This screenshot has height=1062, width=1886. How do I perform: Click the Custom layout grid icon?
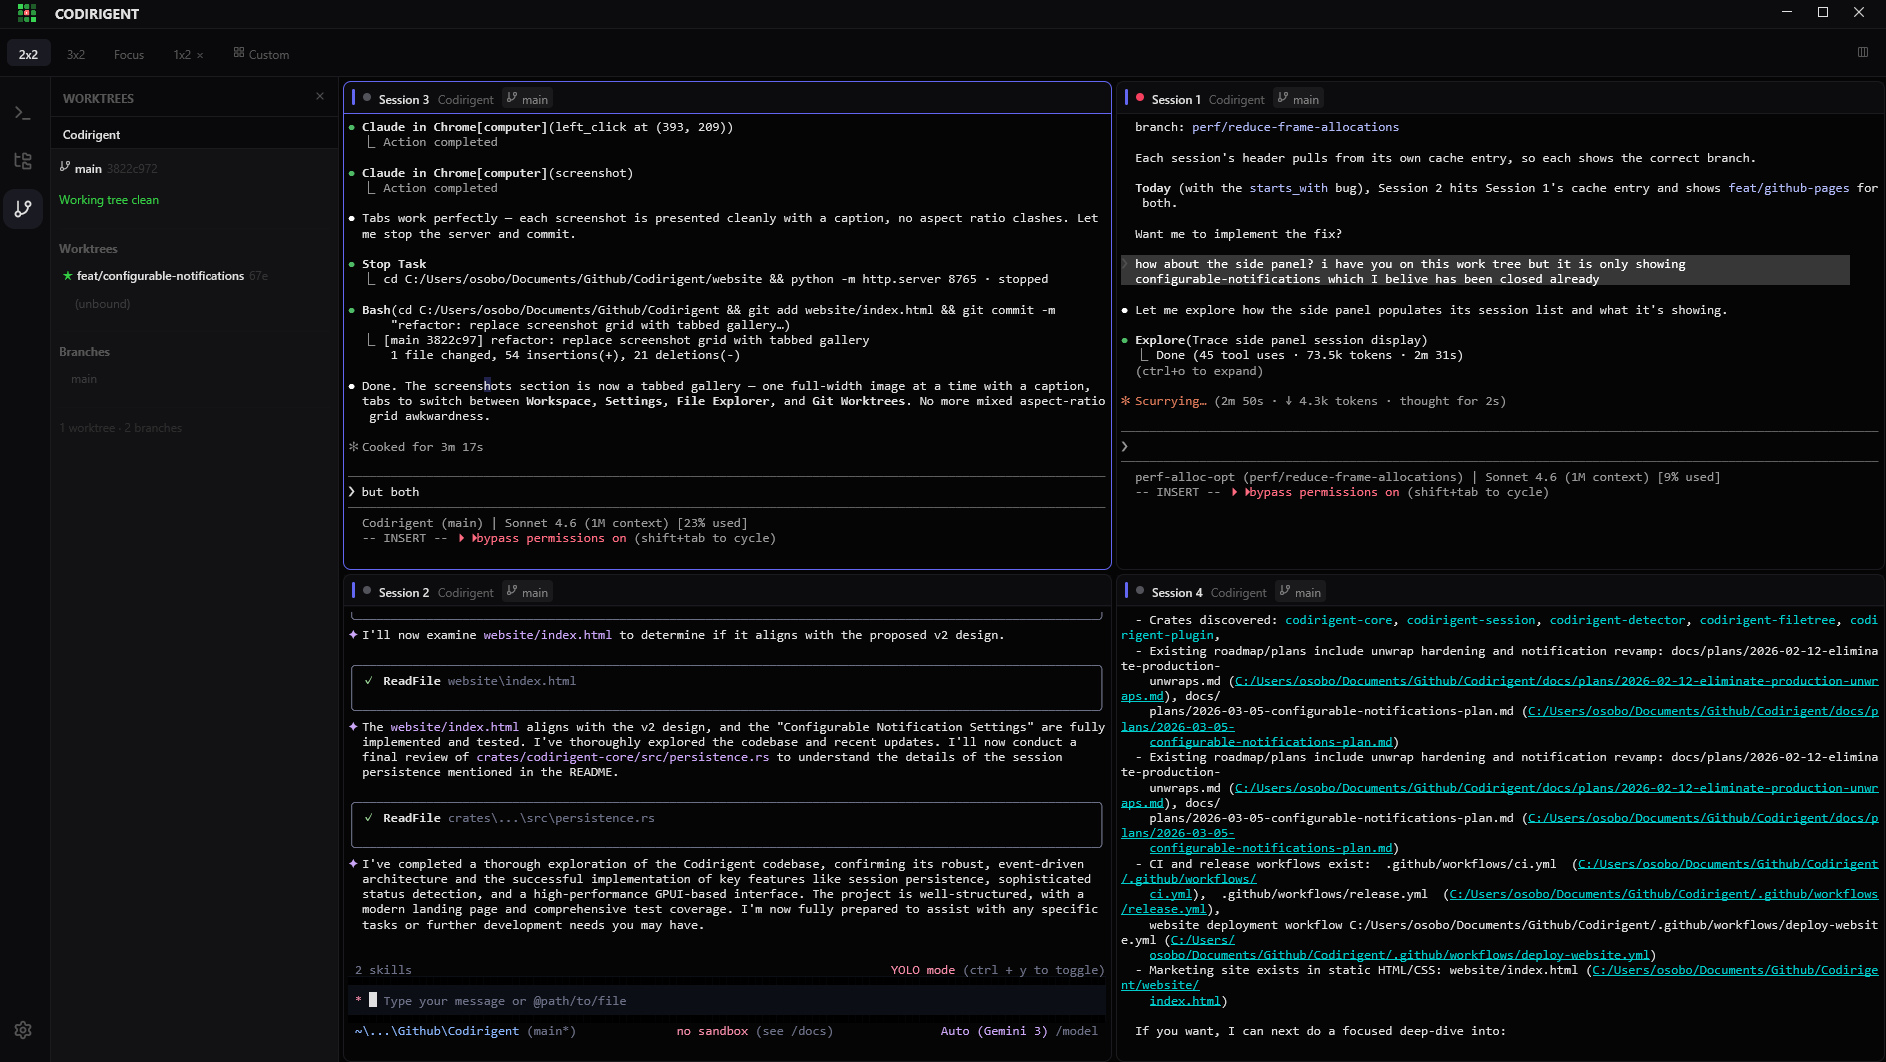point(238,53)
